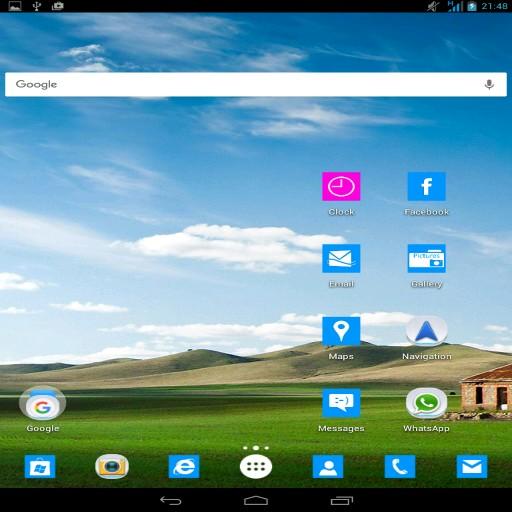Image resolution: width=512 pixels, height=512 pixels.
Task: Tap the muted sound status icon
Action: pyautogui.click(x=433, y=6)
